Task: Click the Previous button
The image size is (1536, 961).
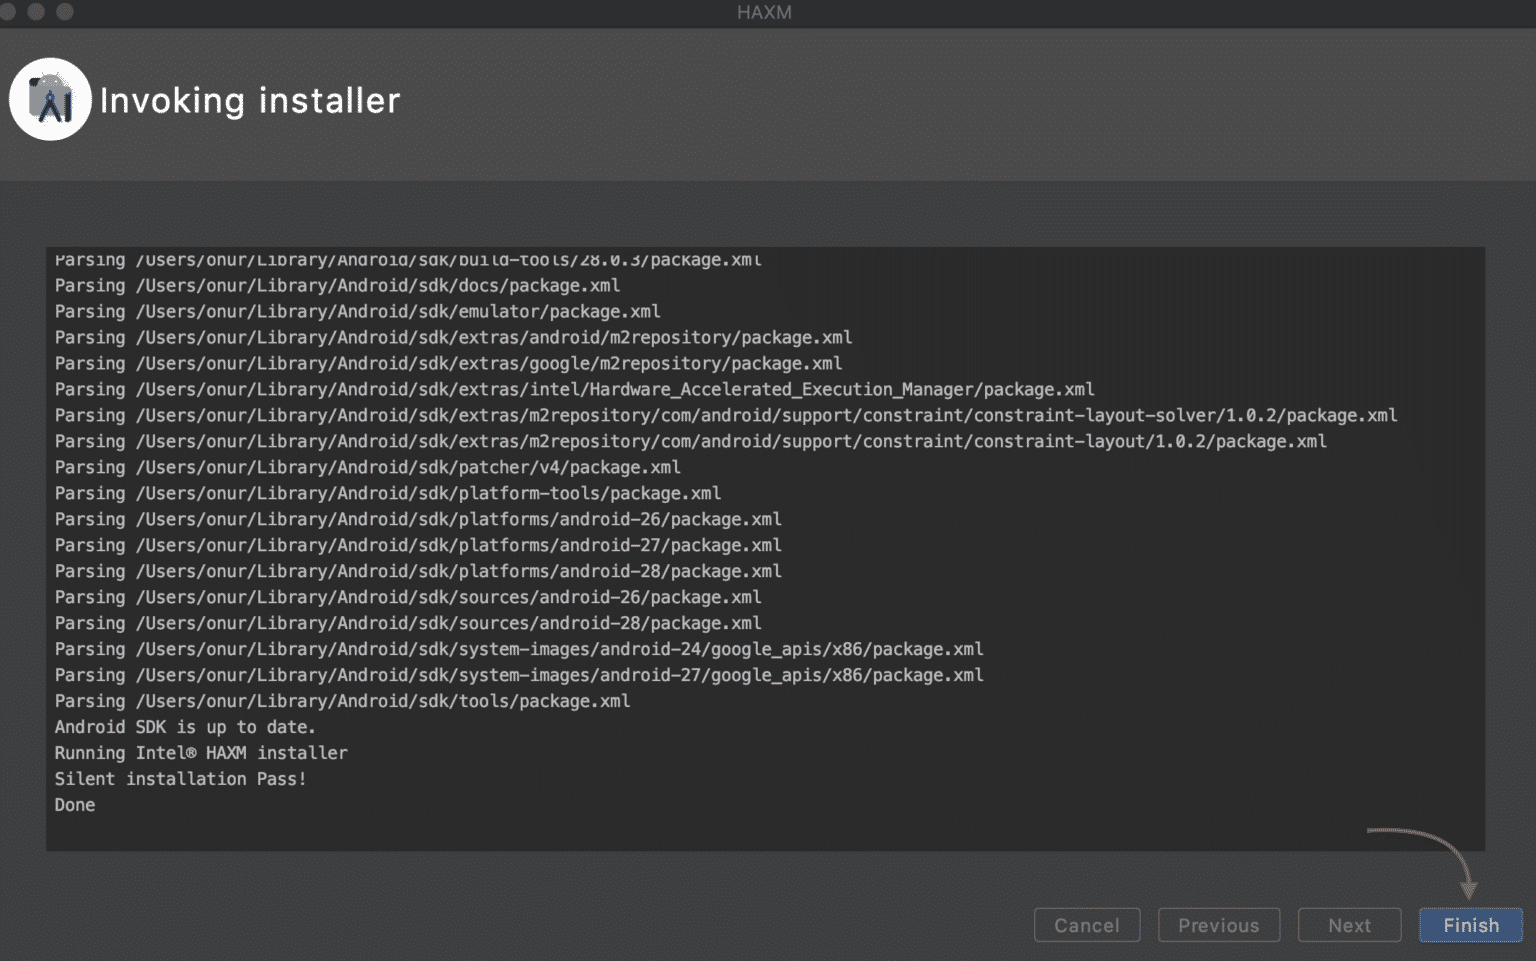Action: 1219,925
